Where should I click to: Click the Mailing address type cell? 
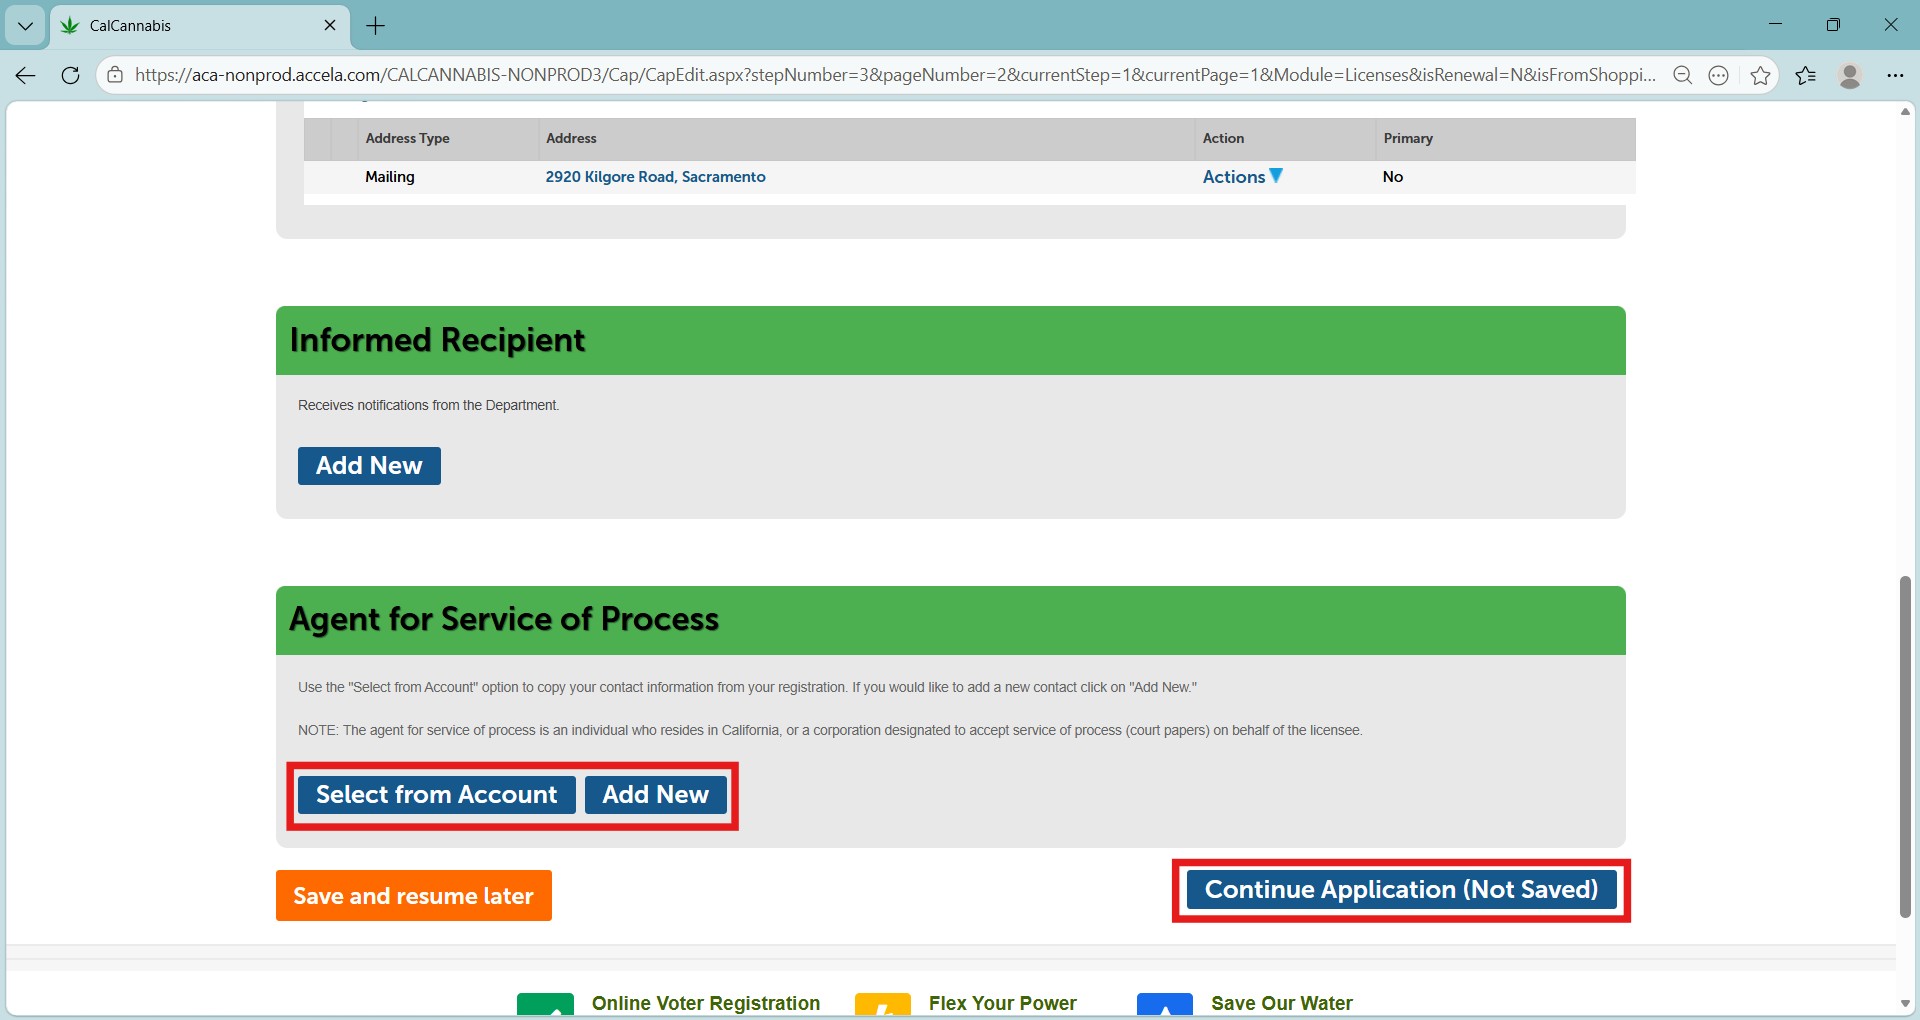tap(390, 177)
